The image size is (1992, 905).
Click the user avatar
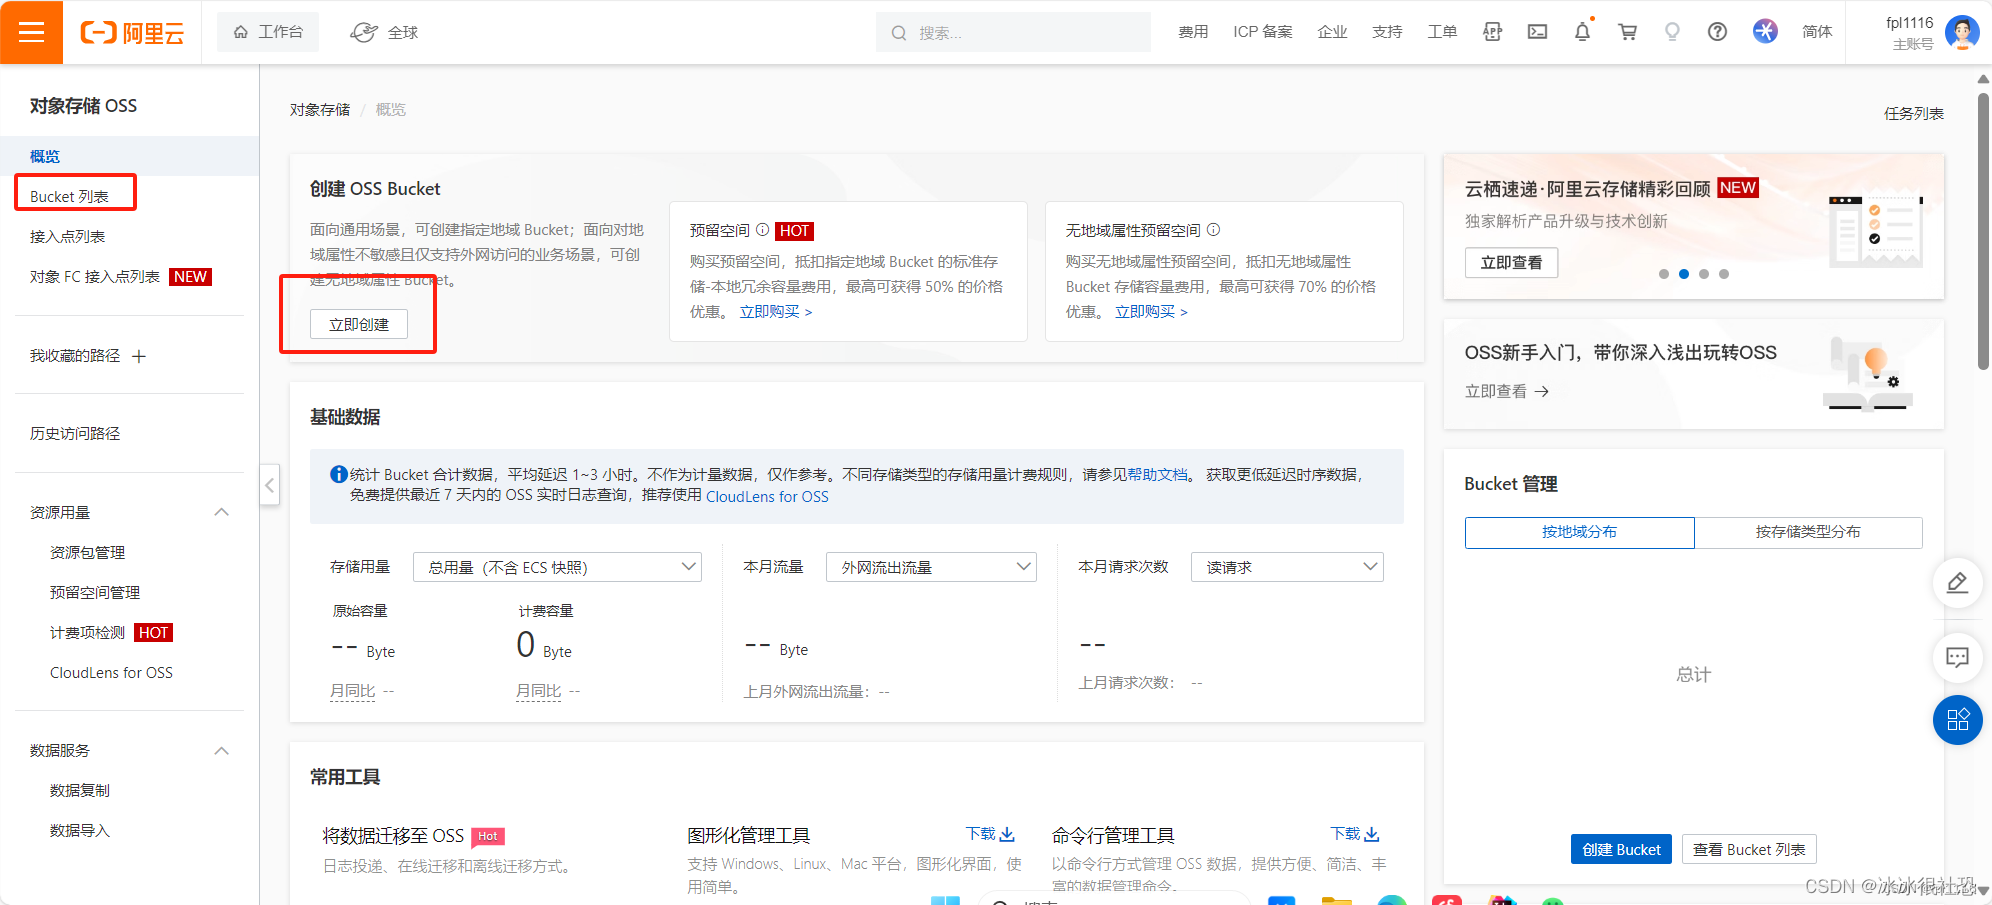tap(1962, 32)
